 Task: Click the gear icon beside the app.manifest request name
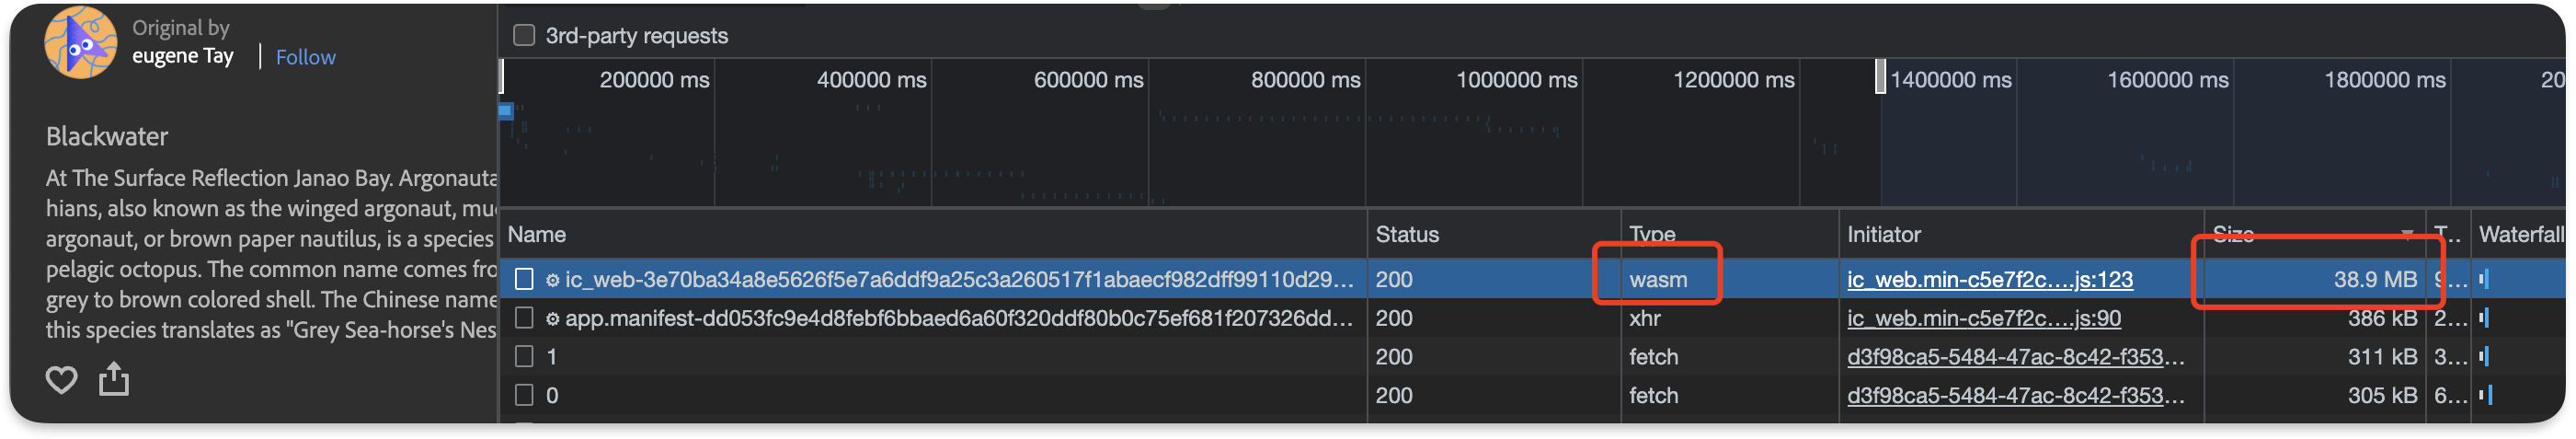click(x=552, y=319)
